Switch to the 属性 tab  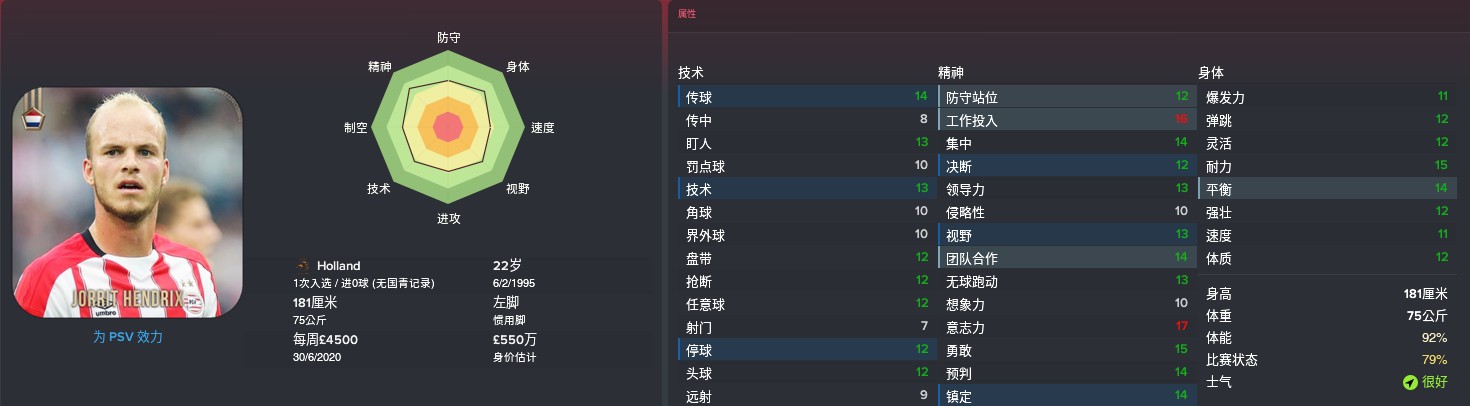[687, 14]
